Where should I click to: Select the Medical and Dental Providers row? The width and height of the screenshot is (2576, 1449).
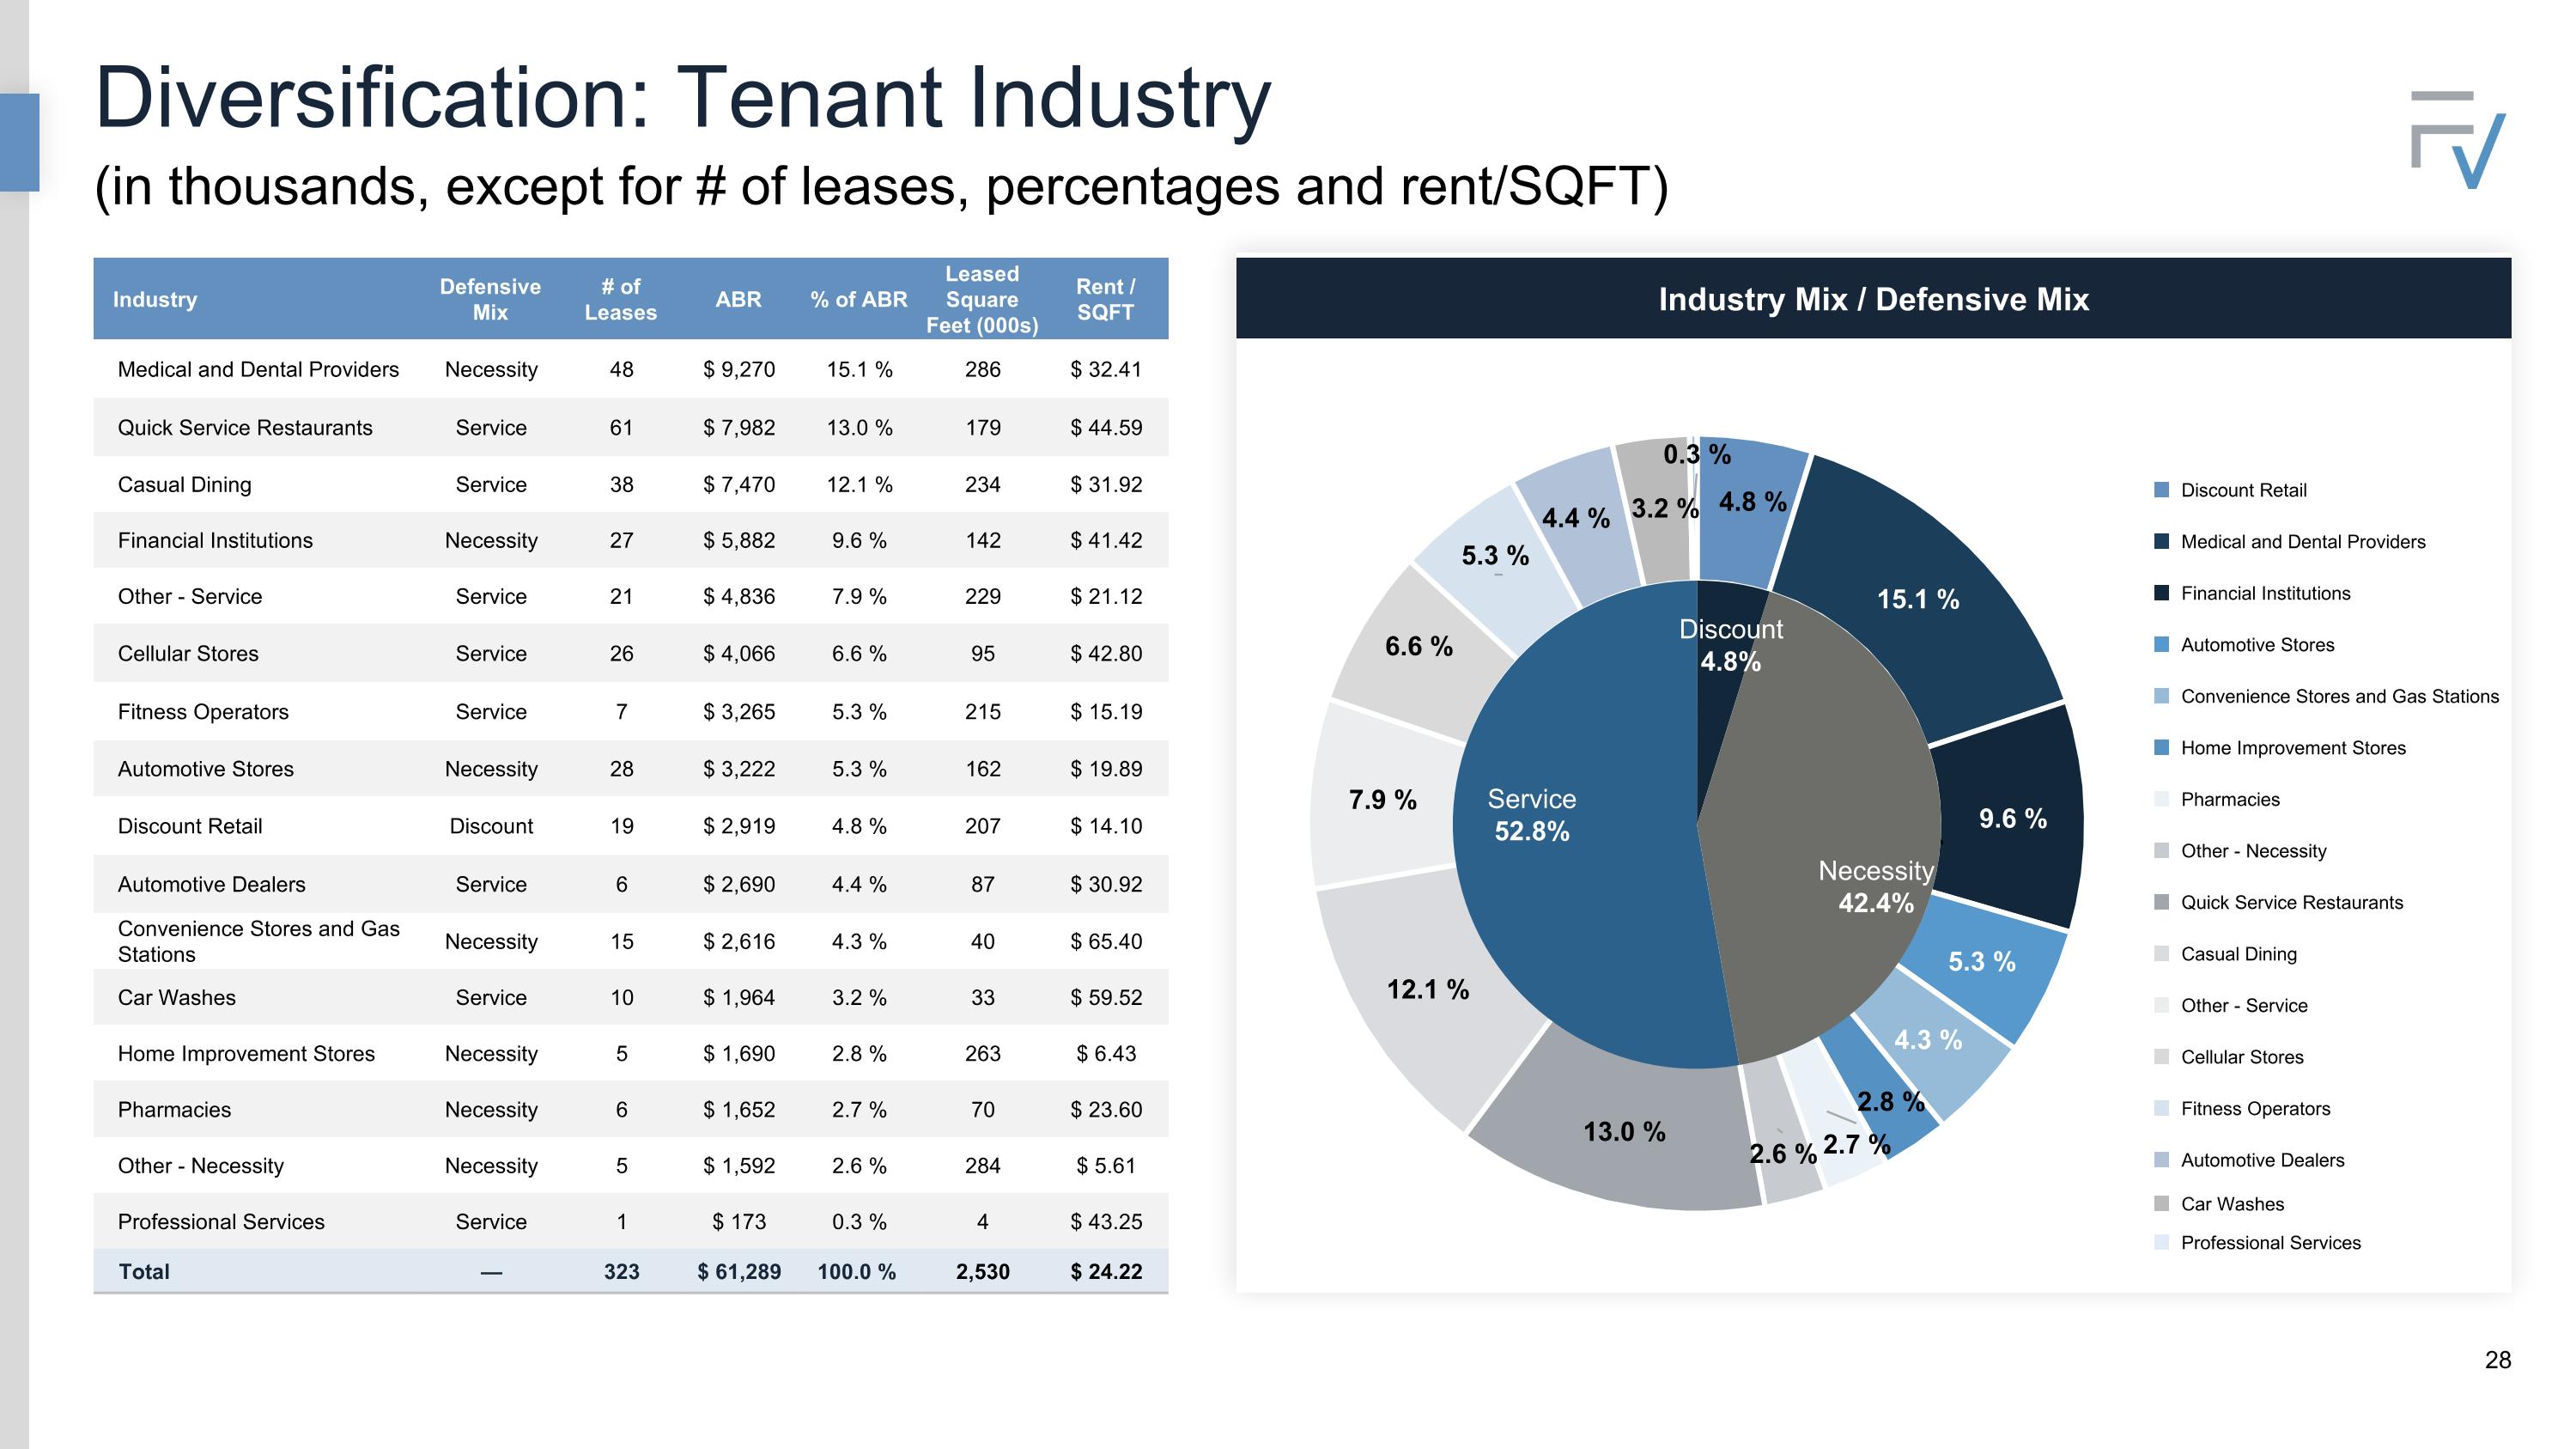(630, 370)
